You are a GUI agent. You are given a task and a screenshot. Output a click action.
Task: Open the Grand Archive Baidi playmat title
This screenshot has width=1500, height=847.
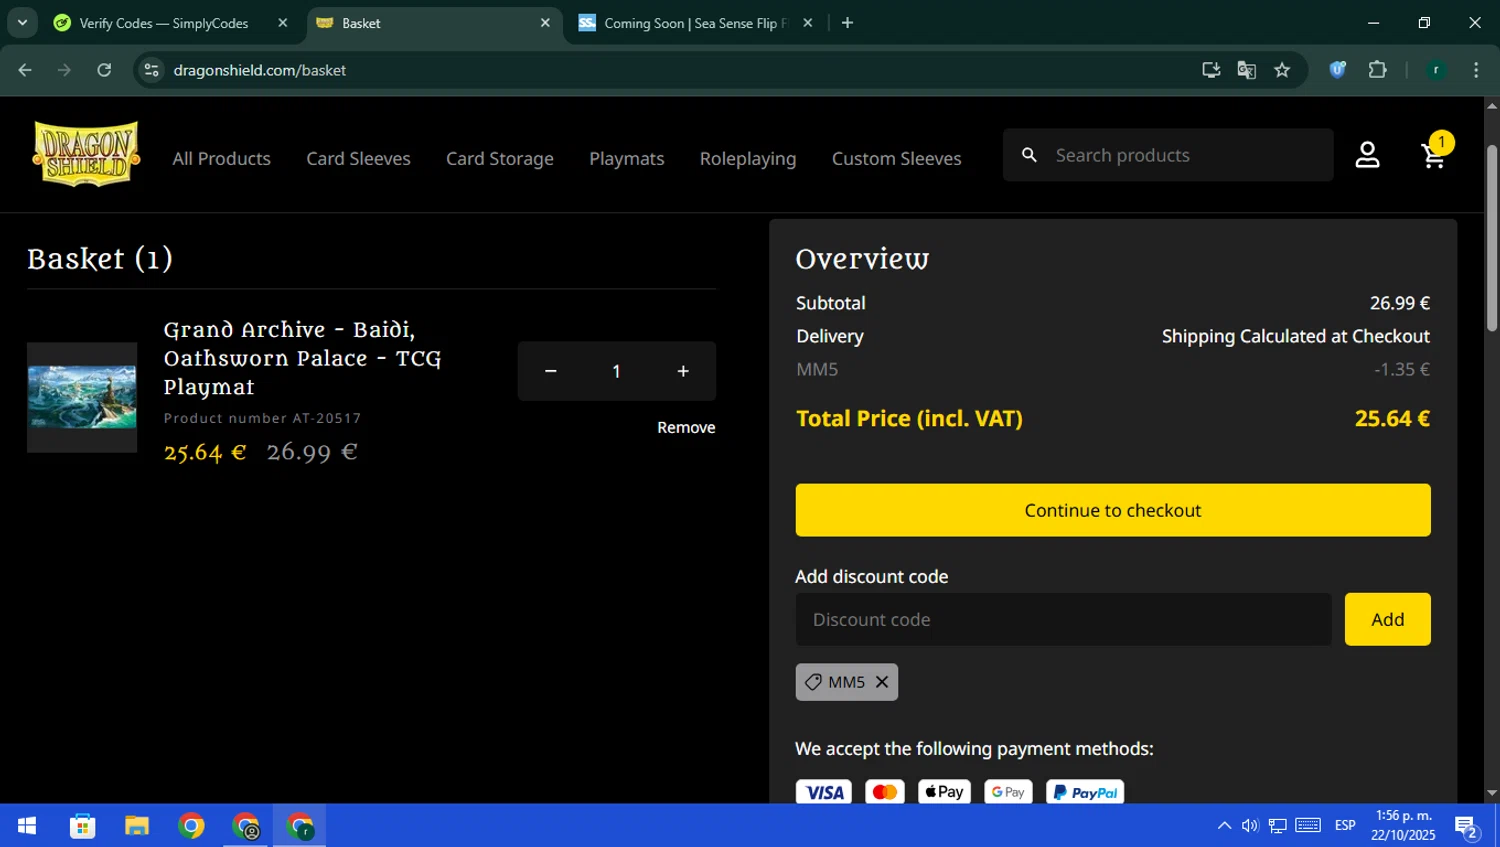[x=302, y=358]
